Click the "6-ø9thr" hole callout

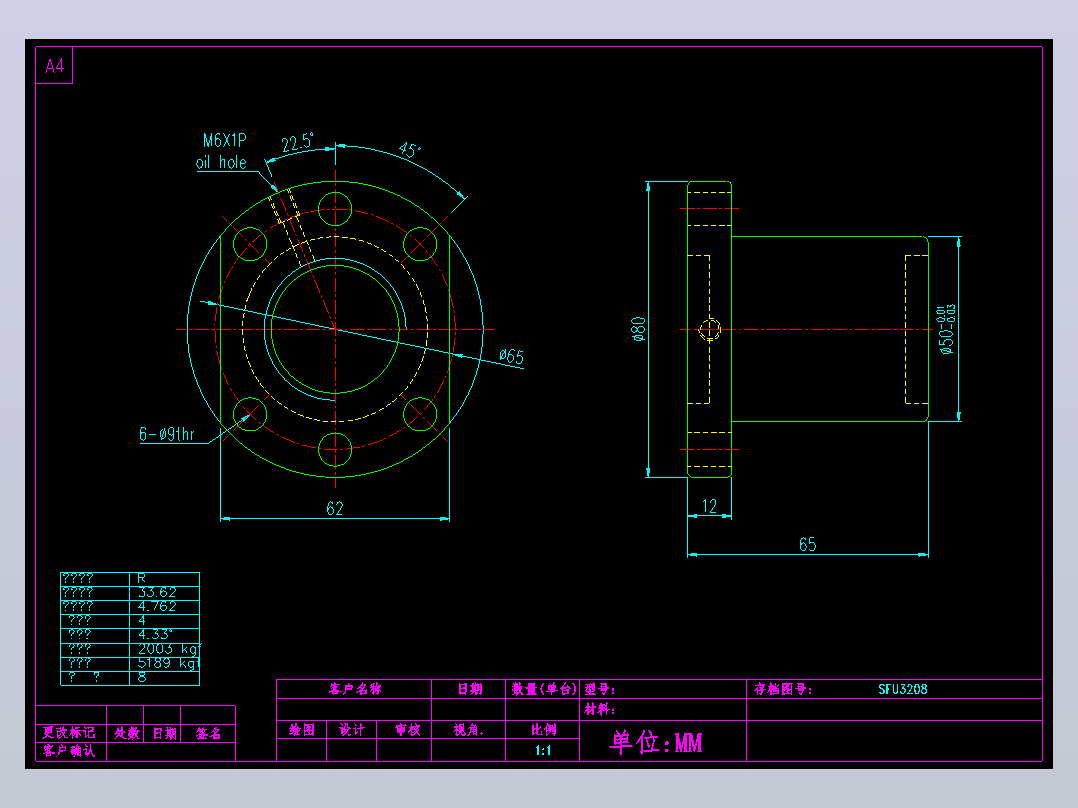(x=167, y=434)
